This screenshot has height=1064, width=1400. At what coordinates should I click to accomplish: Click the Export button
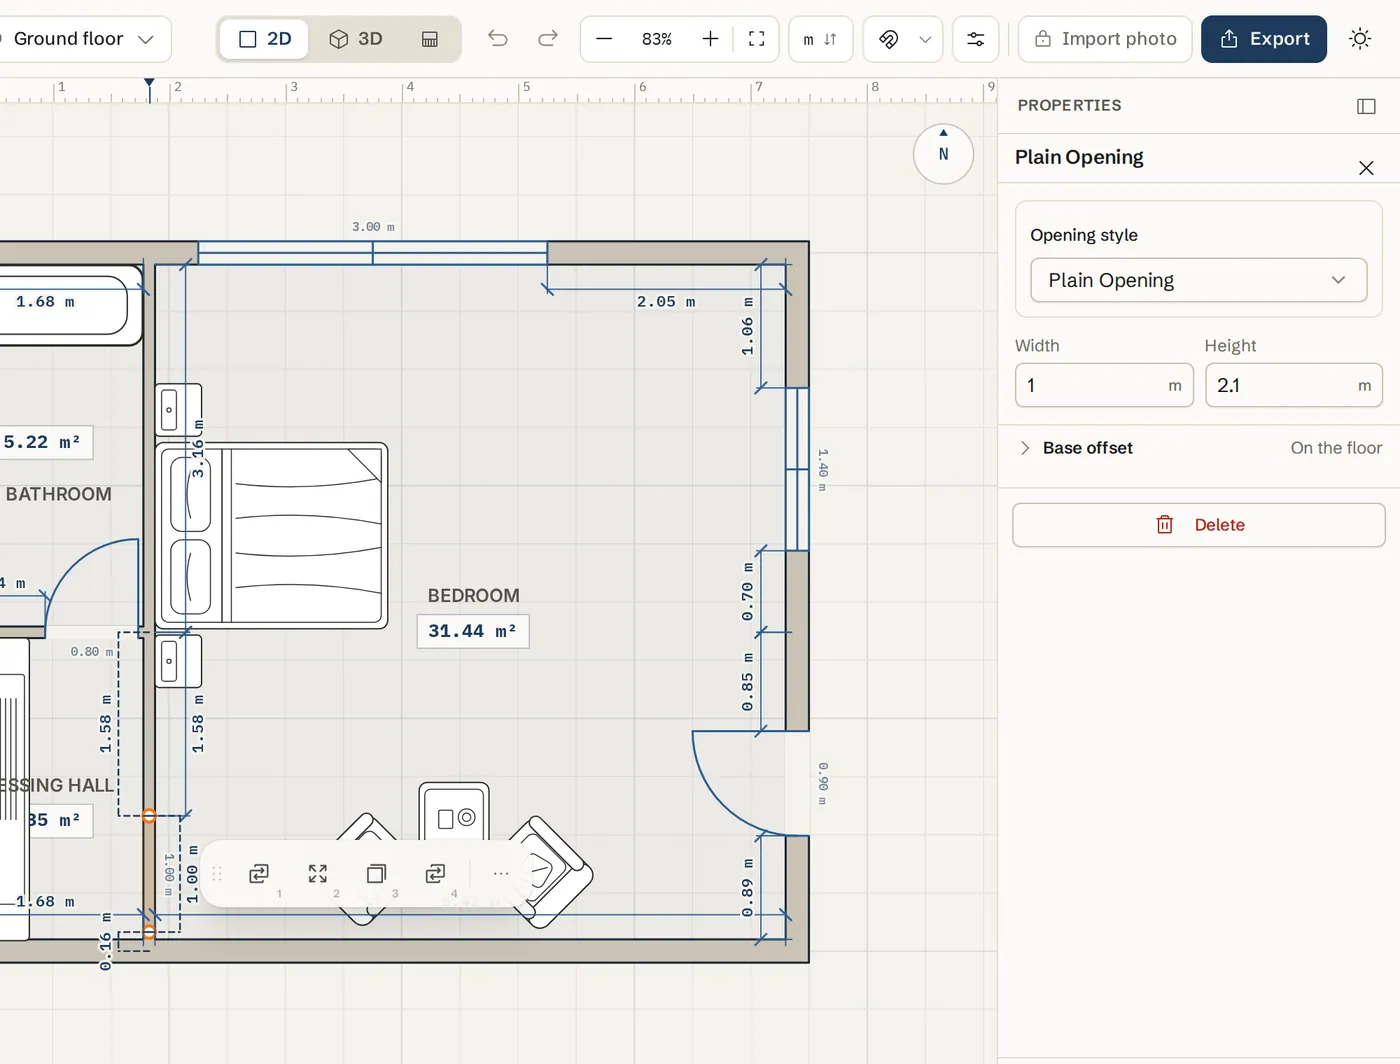click(1264, 39)
